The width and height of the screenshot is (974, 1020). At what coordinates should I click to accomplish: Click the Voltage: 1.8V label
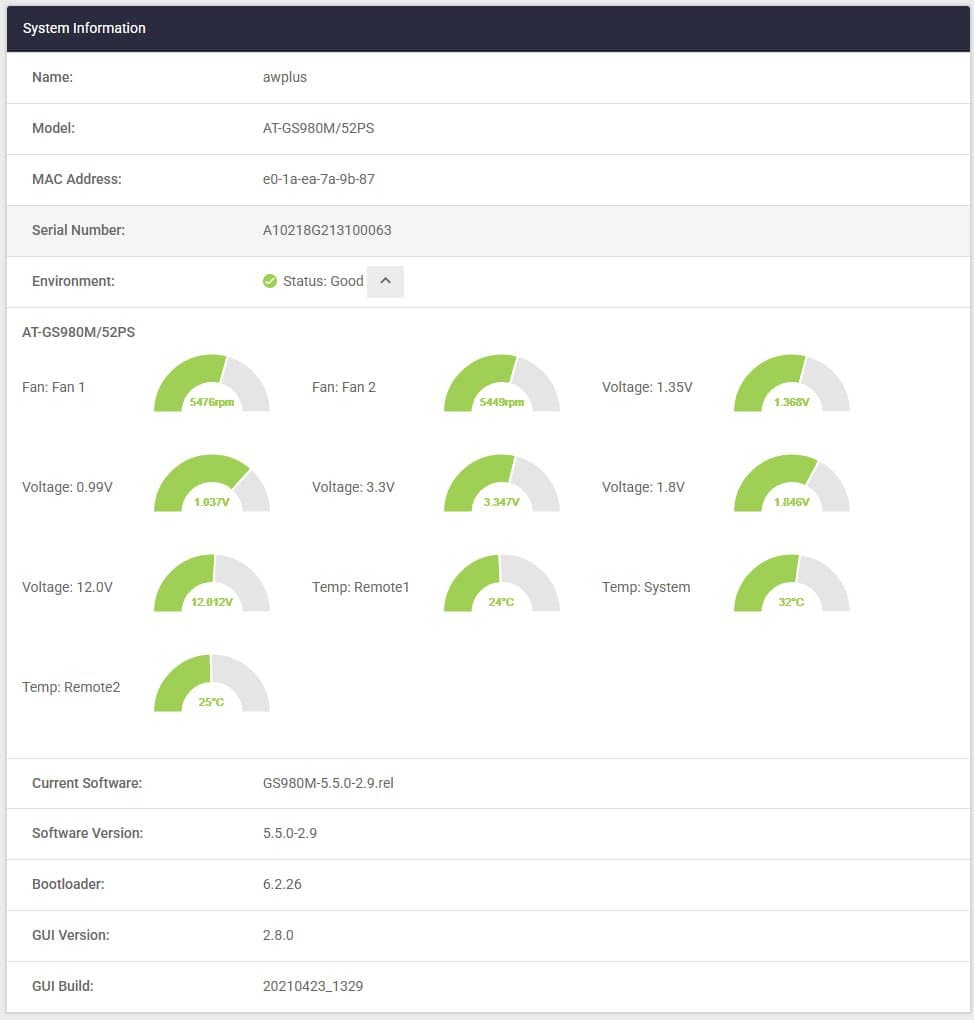[x=643, y=487]
